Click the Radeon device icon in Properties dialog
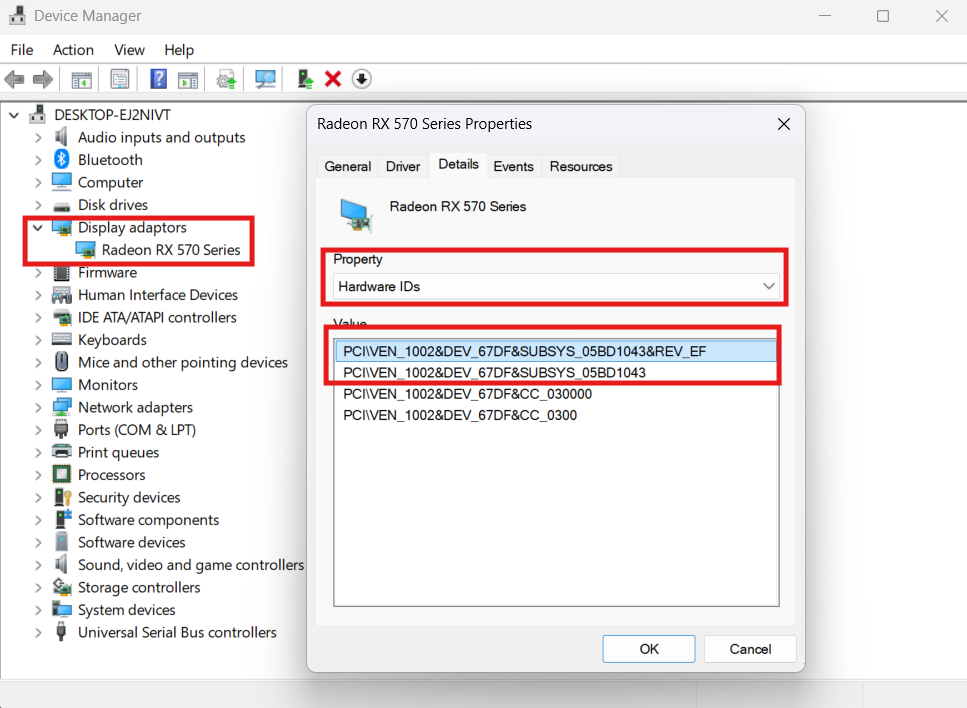The height and width of the screenshot is (708, 967). pos(356,215)
